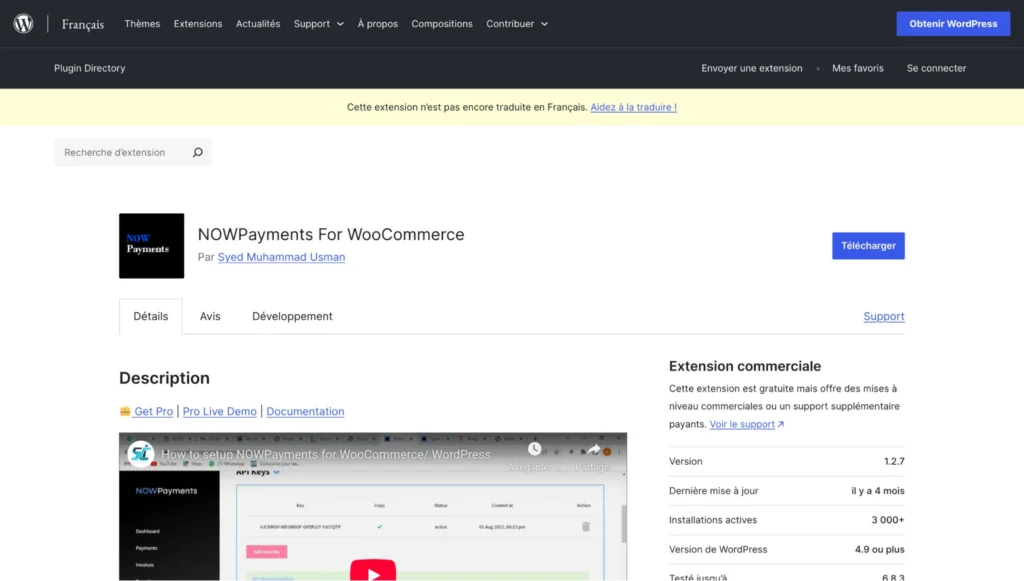Click the NOWPayments plugin logo
The image size is (1024, 581).
151,245
